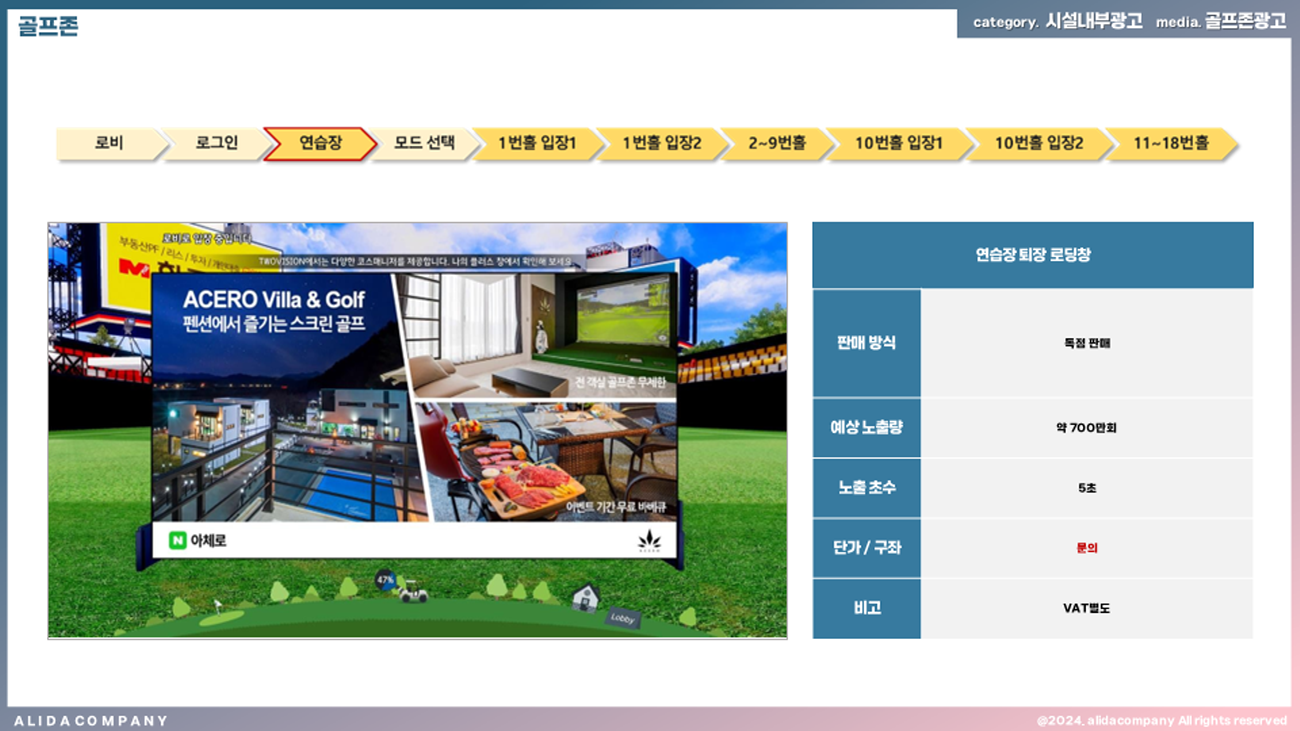
Task: Click the red 문의 price inquiry text
Action: 1086,548
